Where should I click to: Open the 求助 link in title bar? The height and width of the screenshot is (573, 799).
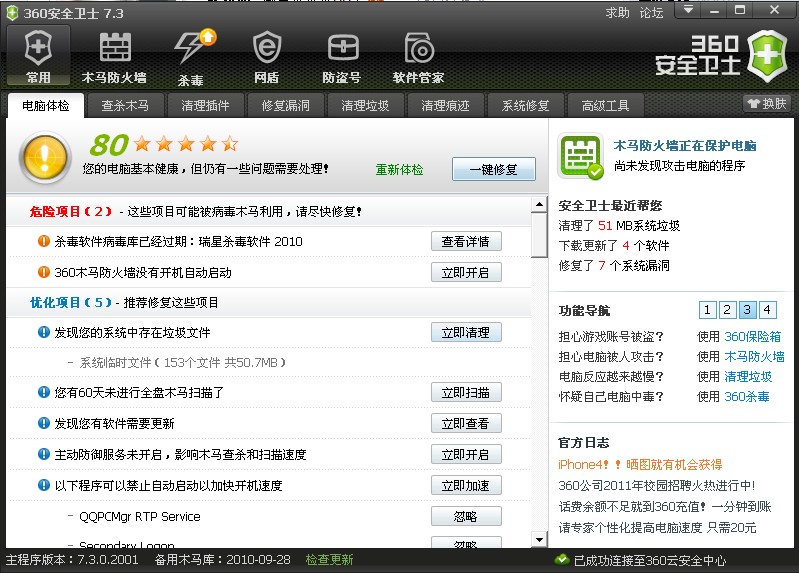(x=618, y=13)
